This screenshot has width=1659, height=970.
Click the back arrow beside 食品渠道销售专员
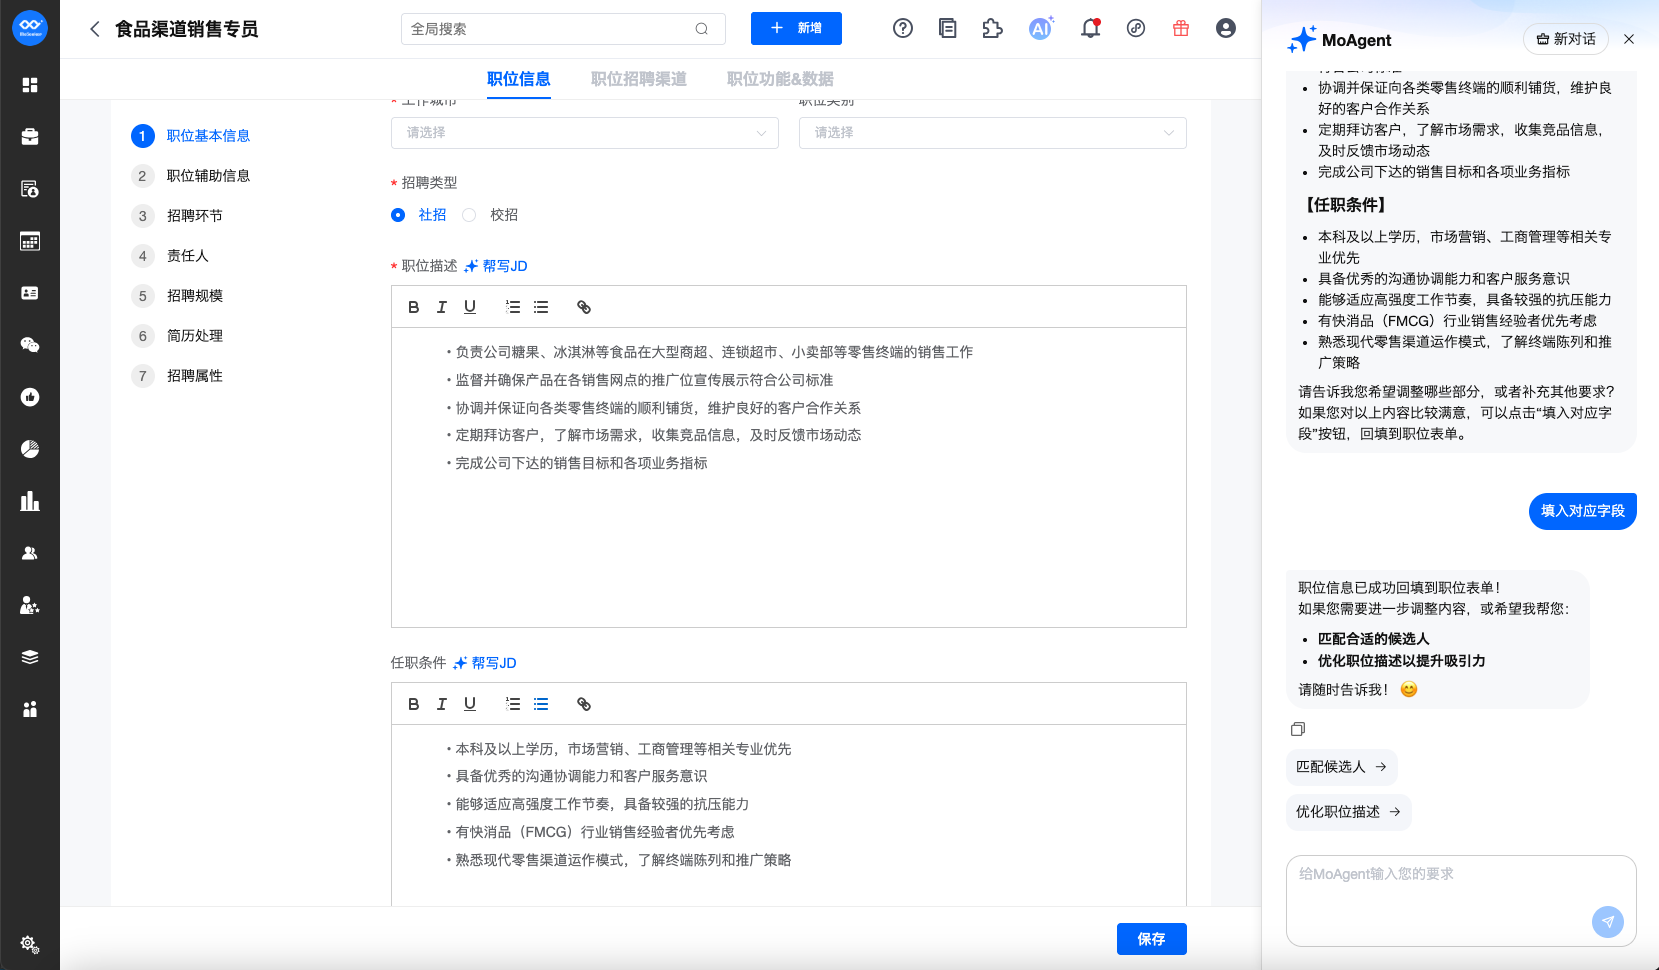click(94, 29)
